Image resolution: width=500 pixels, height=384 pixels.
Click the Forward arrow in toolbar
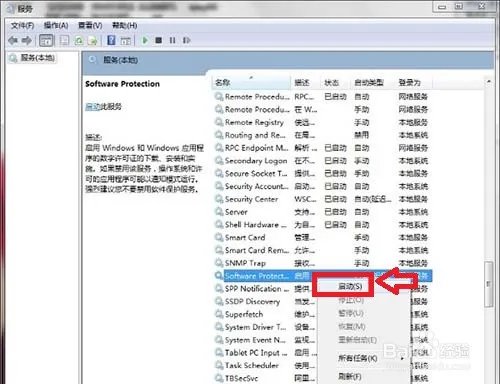click(x=27, y=41)
